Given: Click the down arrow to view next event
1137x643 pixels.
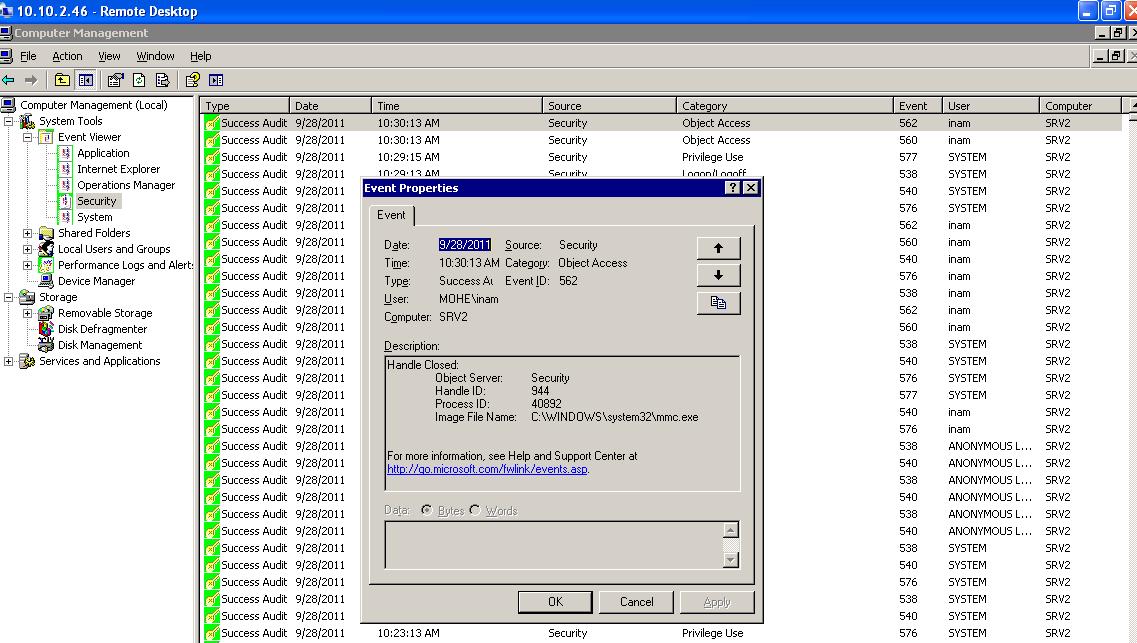Looking at the screenshot, I should (x=717, y=275).
